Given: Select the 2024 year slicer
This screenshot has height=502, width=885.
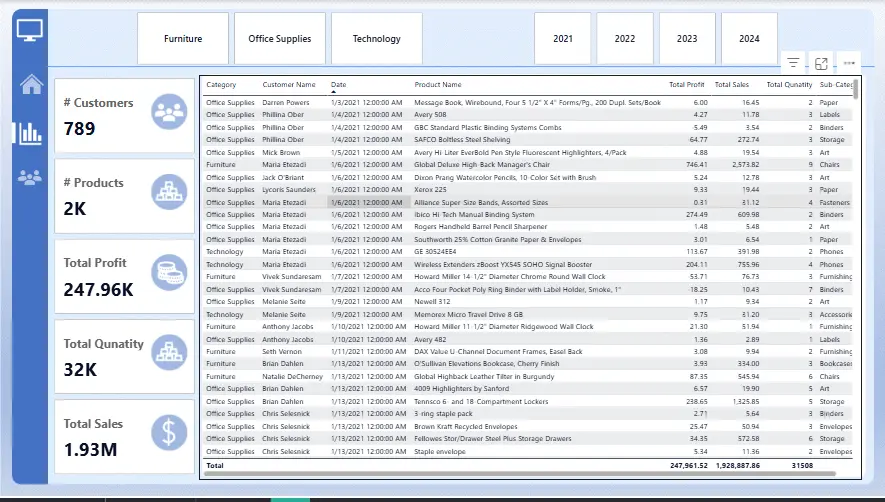Looking at the screenshot, I should pyautogui.click(x=749, y=38).
